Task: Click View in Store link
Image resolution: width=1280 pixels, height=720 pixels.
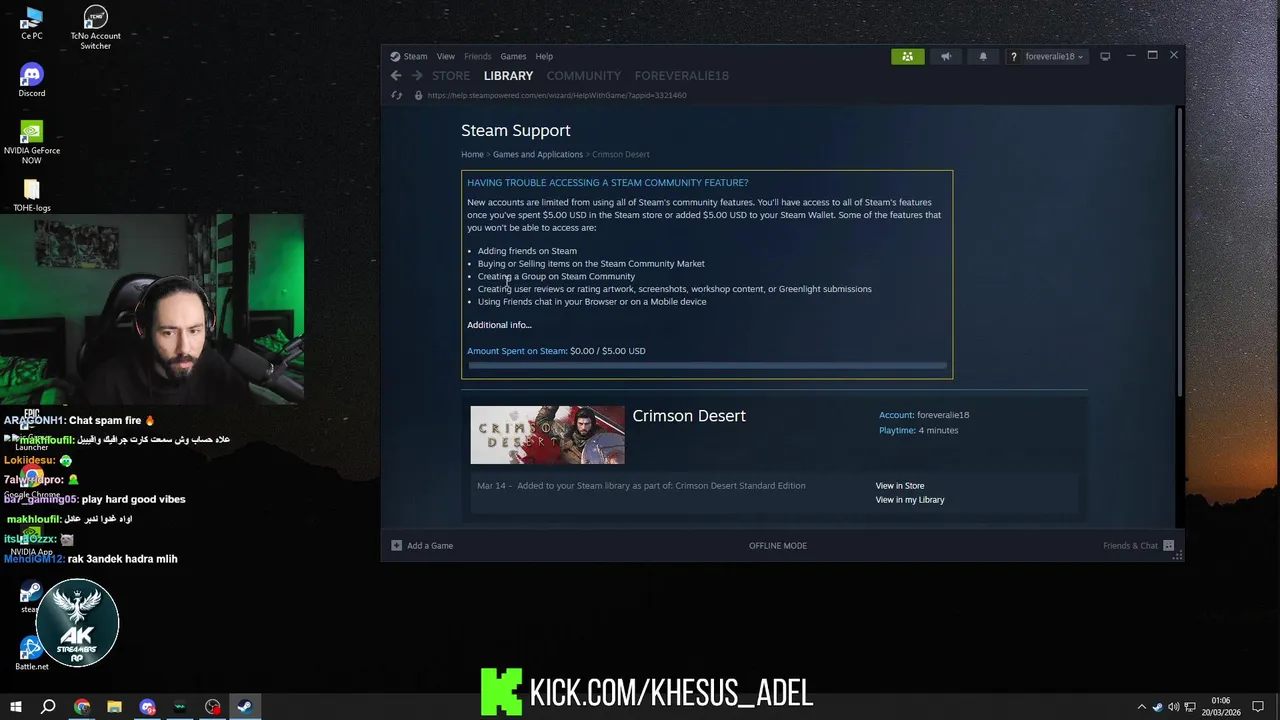Action: coord(900,486)
